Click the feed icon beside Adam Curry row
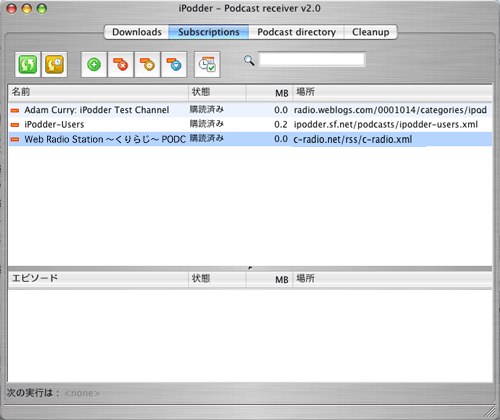 coord(15,110)
